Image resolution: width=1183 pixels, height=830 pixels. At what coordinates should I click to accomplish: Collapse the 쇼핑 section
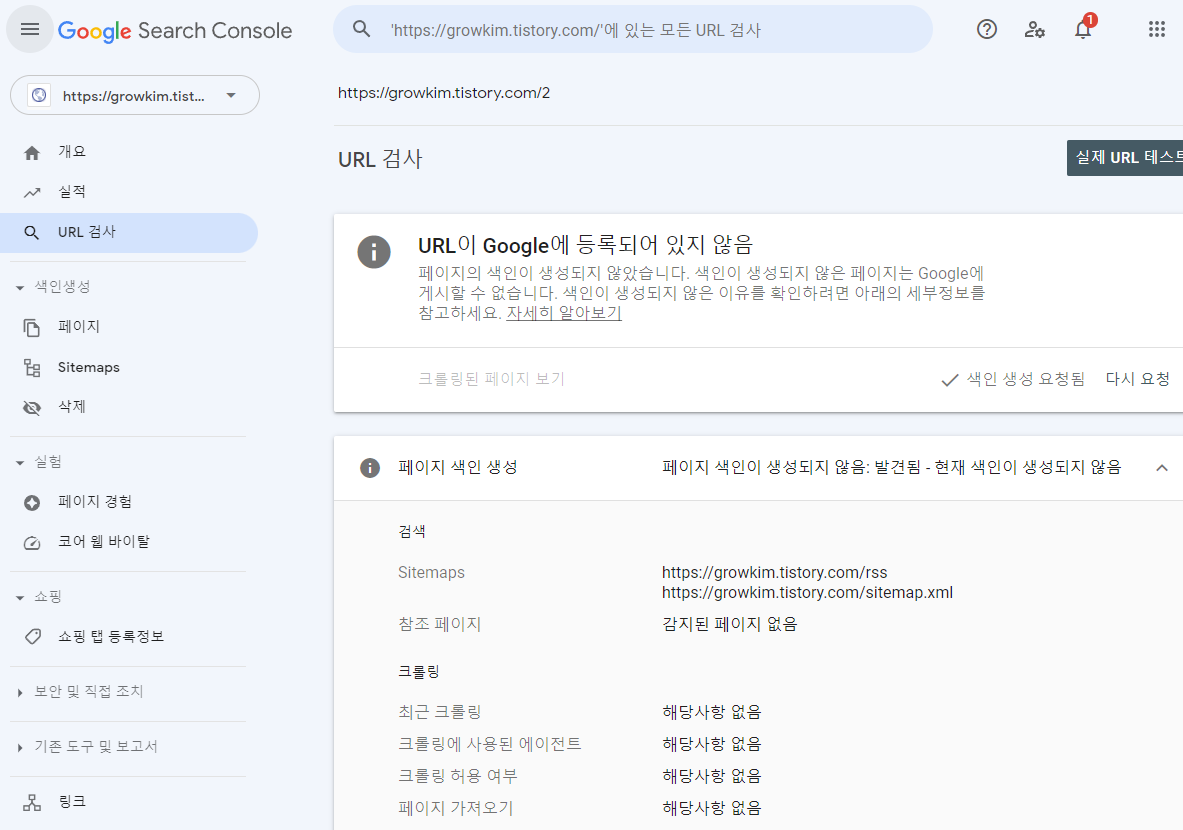[x=20, y=598]
